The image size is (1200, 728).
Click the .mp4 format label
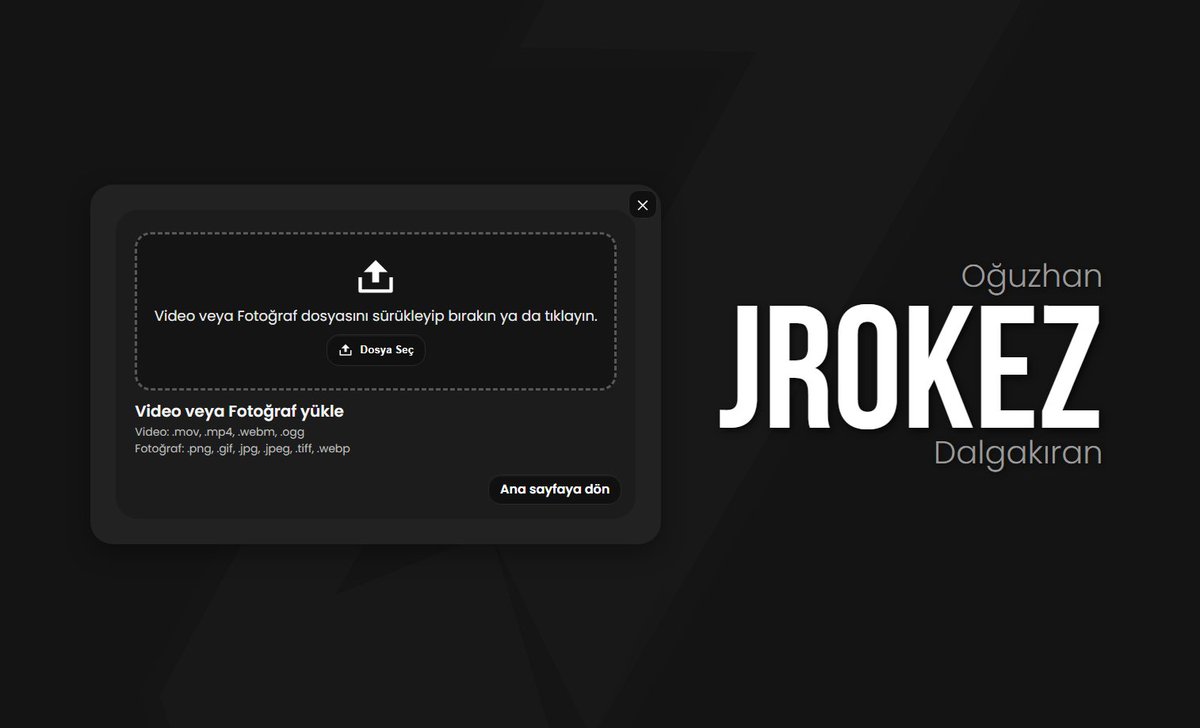219,431
